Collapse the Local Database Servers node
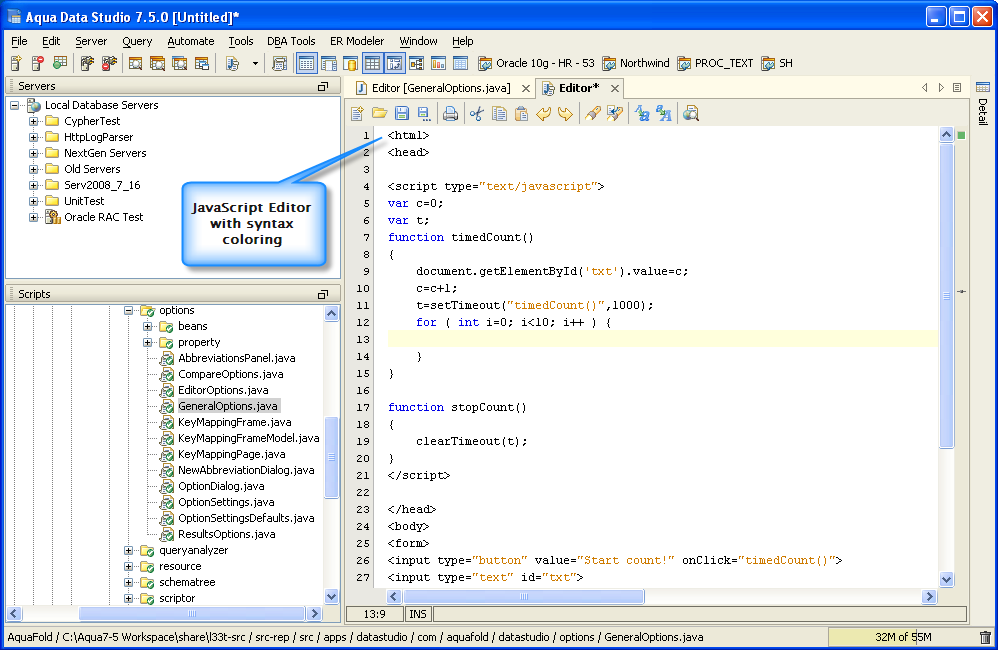Screen dimensions: 998x650 pos(15,105)
